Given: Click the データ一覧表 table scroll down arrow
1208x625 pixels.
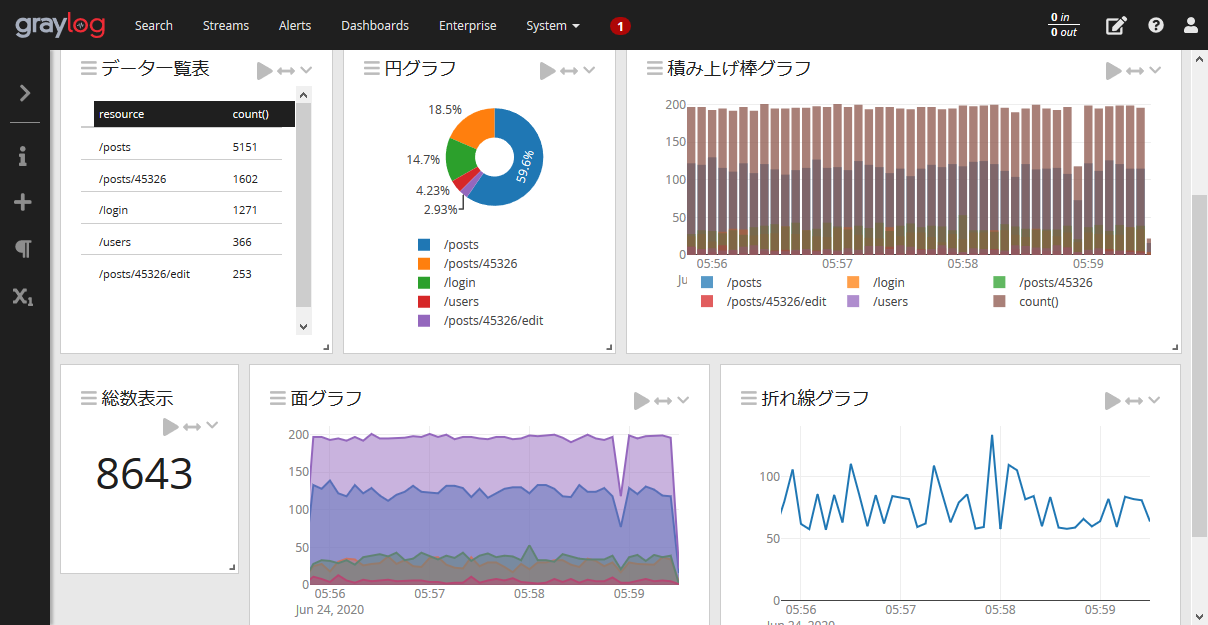Looking at the screenshot, I should (x=304, y=326).
